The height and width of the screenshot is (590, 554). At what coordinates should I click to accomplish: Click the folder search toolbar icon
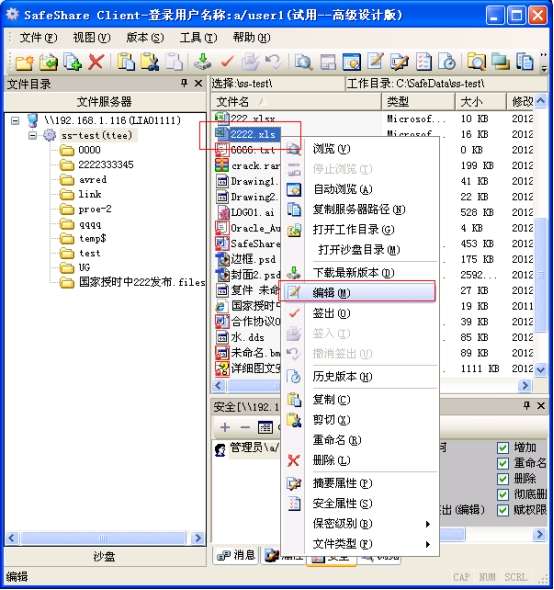click(x=476, y=62)
